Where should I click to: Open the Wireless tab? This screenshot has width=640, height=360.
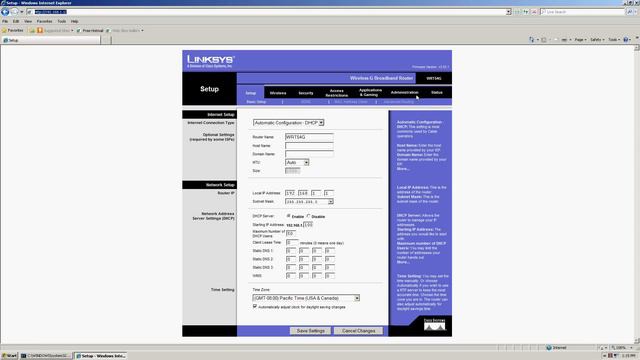(278, 93)
